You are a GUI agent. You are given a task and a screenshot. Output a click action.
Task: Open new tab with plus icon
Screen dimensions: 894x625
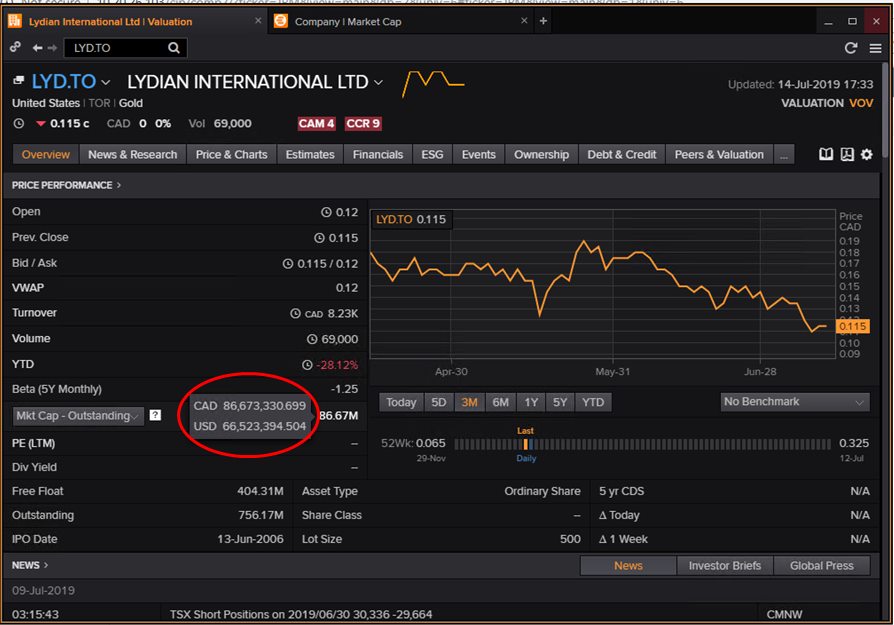click(x=543, y=21)
